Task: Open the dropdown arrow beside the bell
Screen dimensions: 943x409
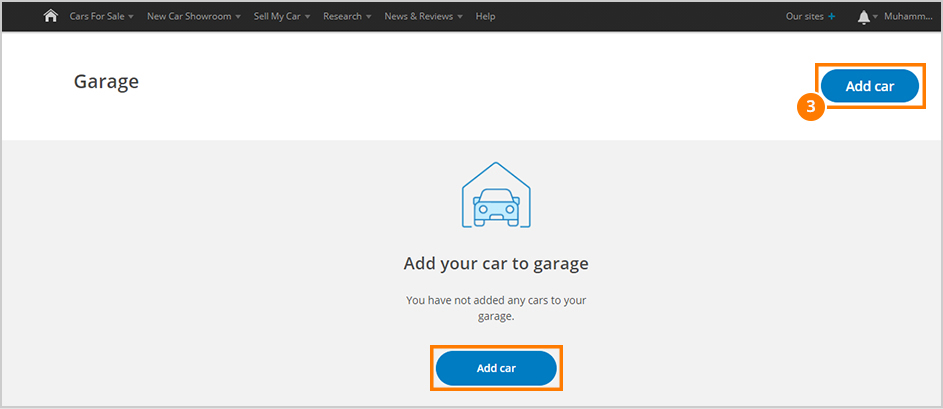Action: 876,17
